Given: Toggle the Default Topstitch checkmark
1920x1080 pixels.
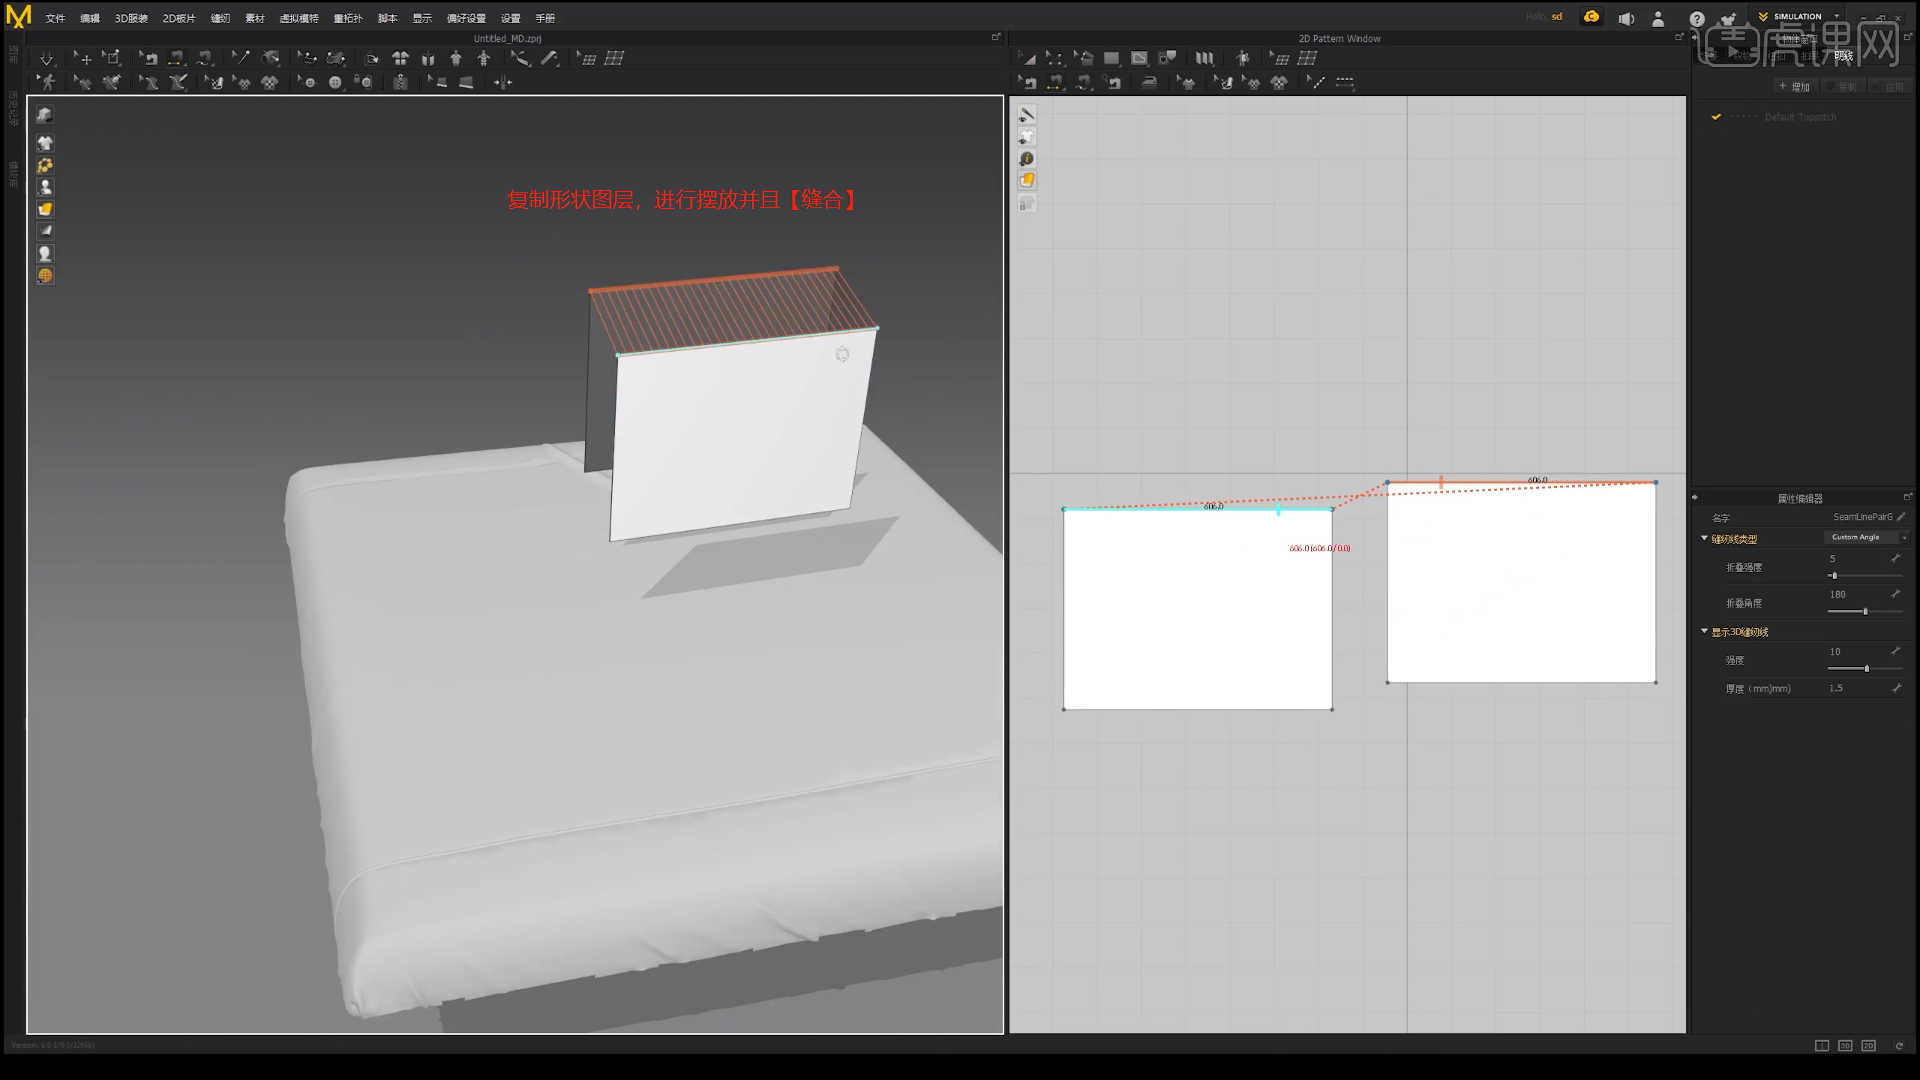Looking at the screenshot, I should point(1716,117).
